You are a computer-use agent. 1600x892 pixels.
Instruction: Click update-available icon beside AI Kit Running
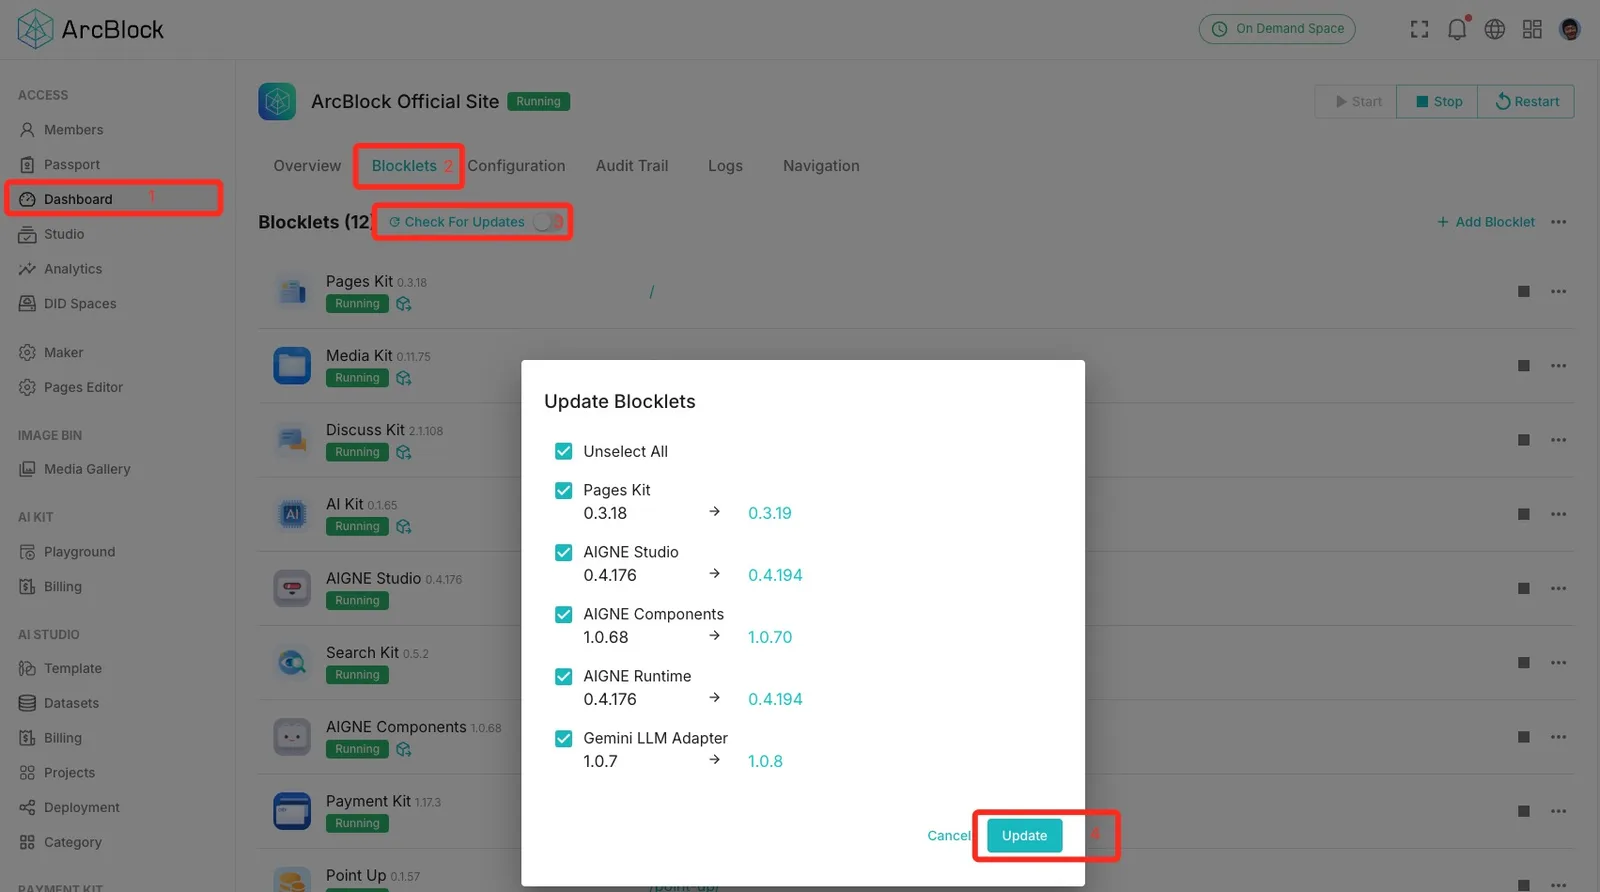coord(403,526)
